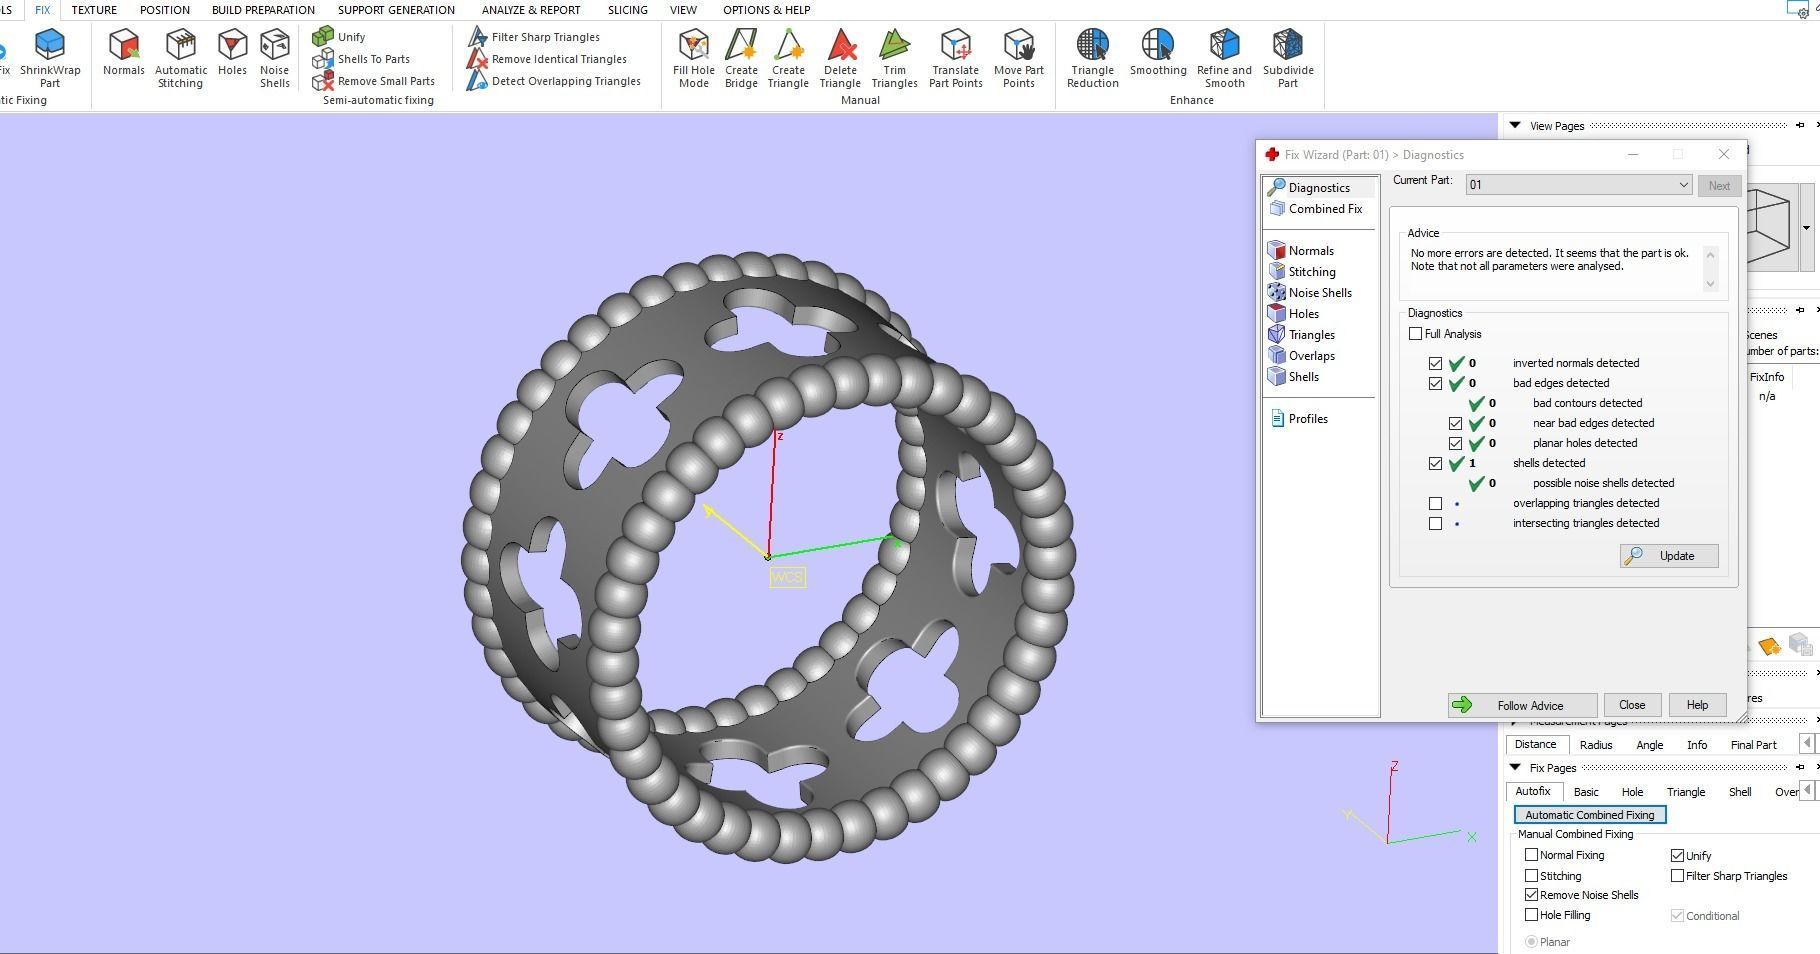Collapse the Fix Pages panel
1820x954 pixels.
pos(1515,767)
